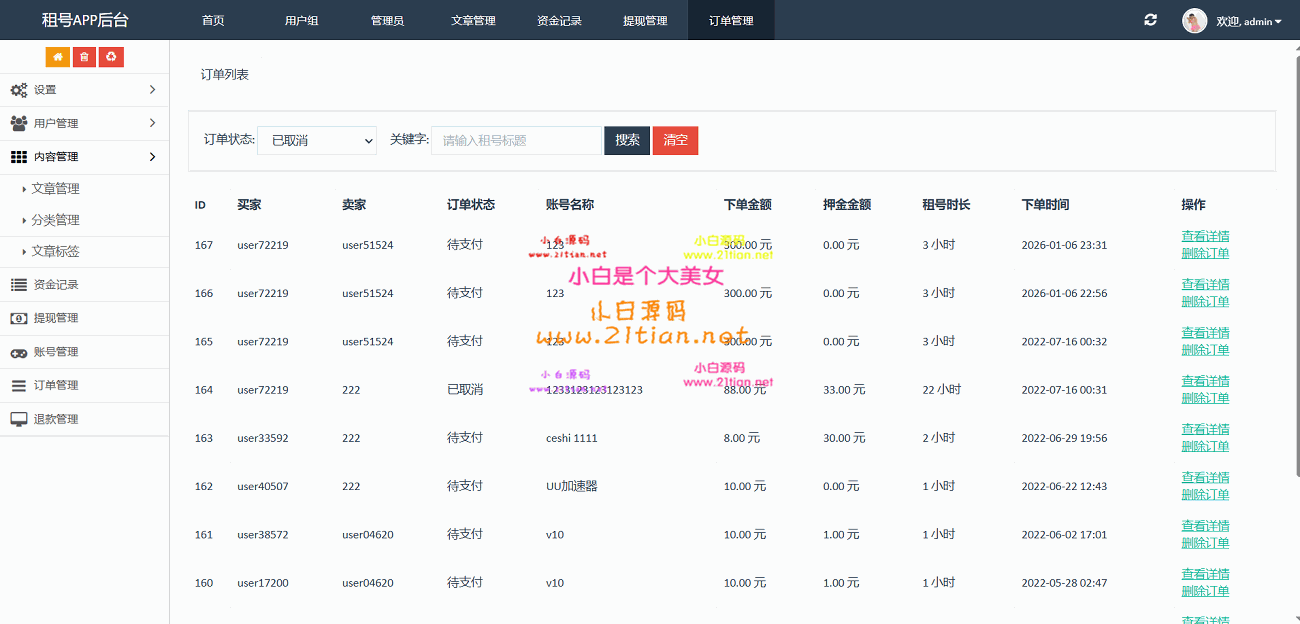Click the refresh icon in top bar

click(x=1151, y=20)
